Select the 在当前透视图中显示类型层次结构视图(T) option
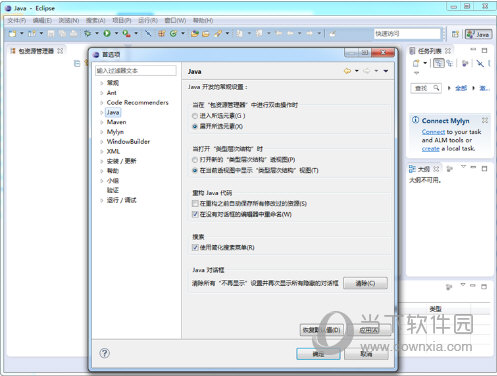 pos(195,170)
